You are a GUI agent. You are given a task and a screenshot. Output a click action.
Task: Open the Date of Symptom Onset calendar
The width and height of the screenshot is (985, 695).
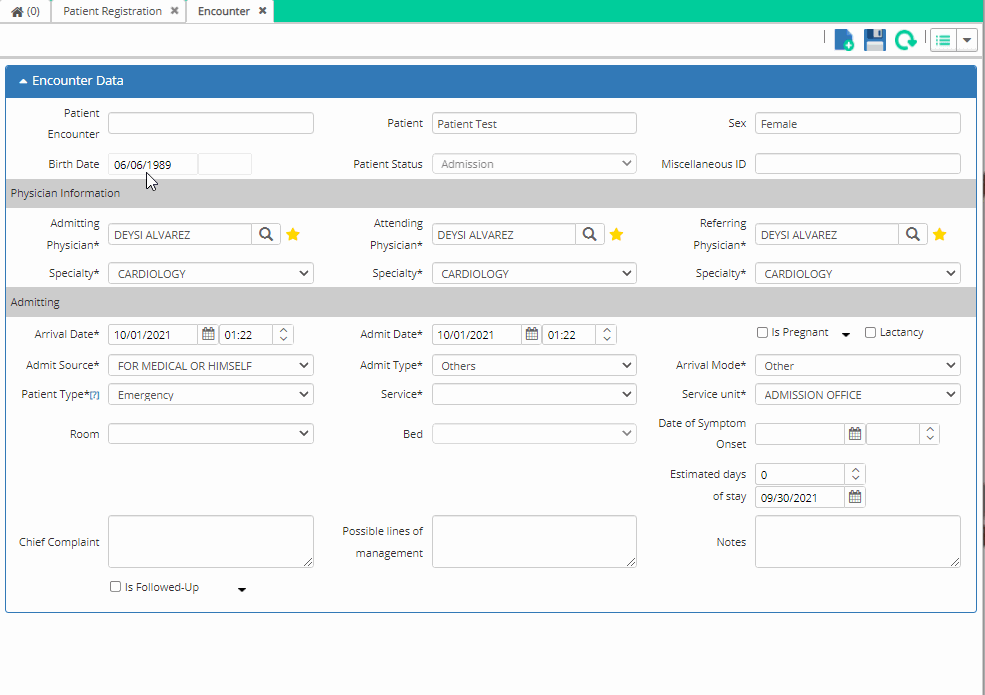point(855,433)
